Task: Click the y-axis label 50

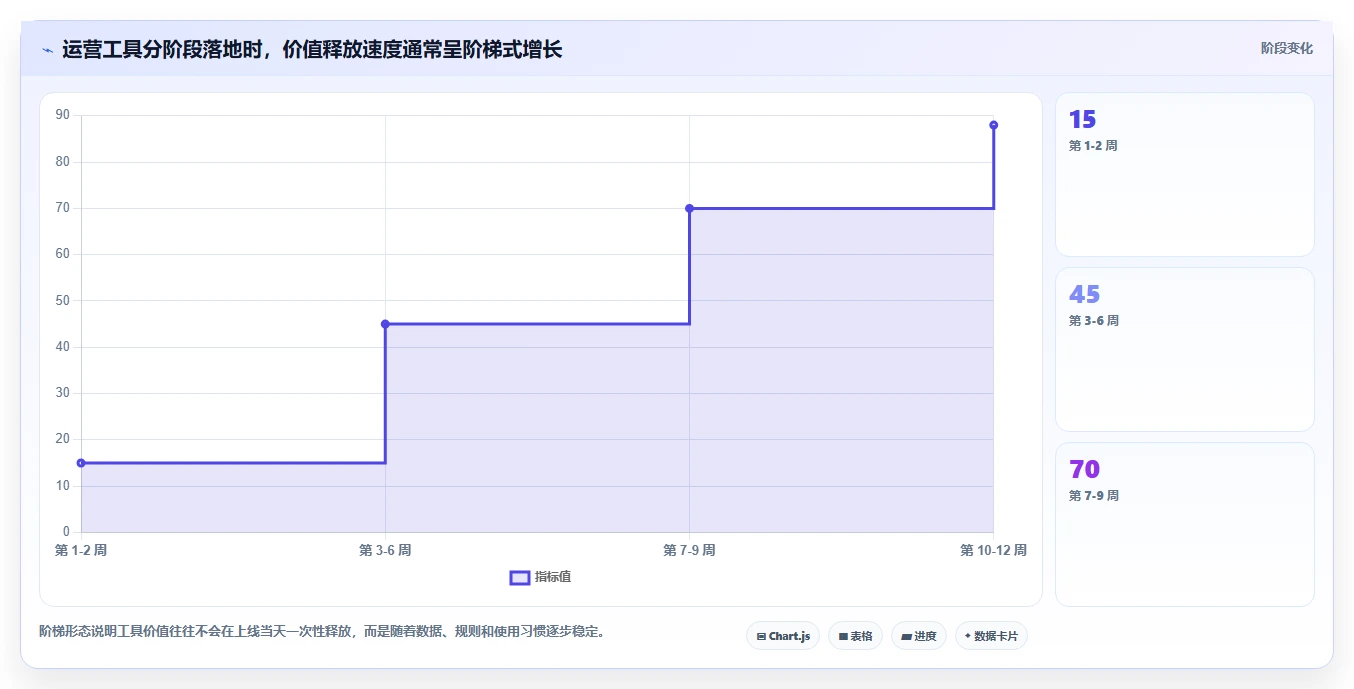Action: click(x=63, y=300)
